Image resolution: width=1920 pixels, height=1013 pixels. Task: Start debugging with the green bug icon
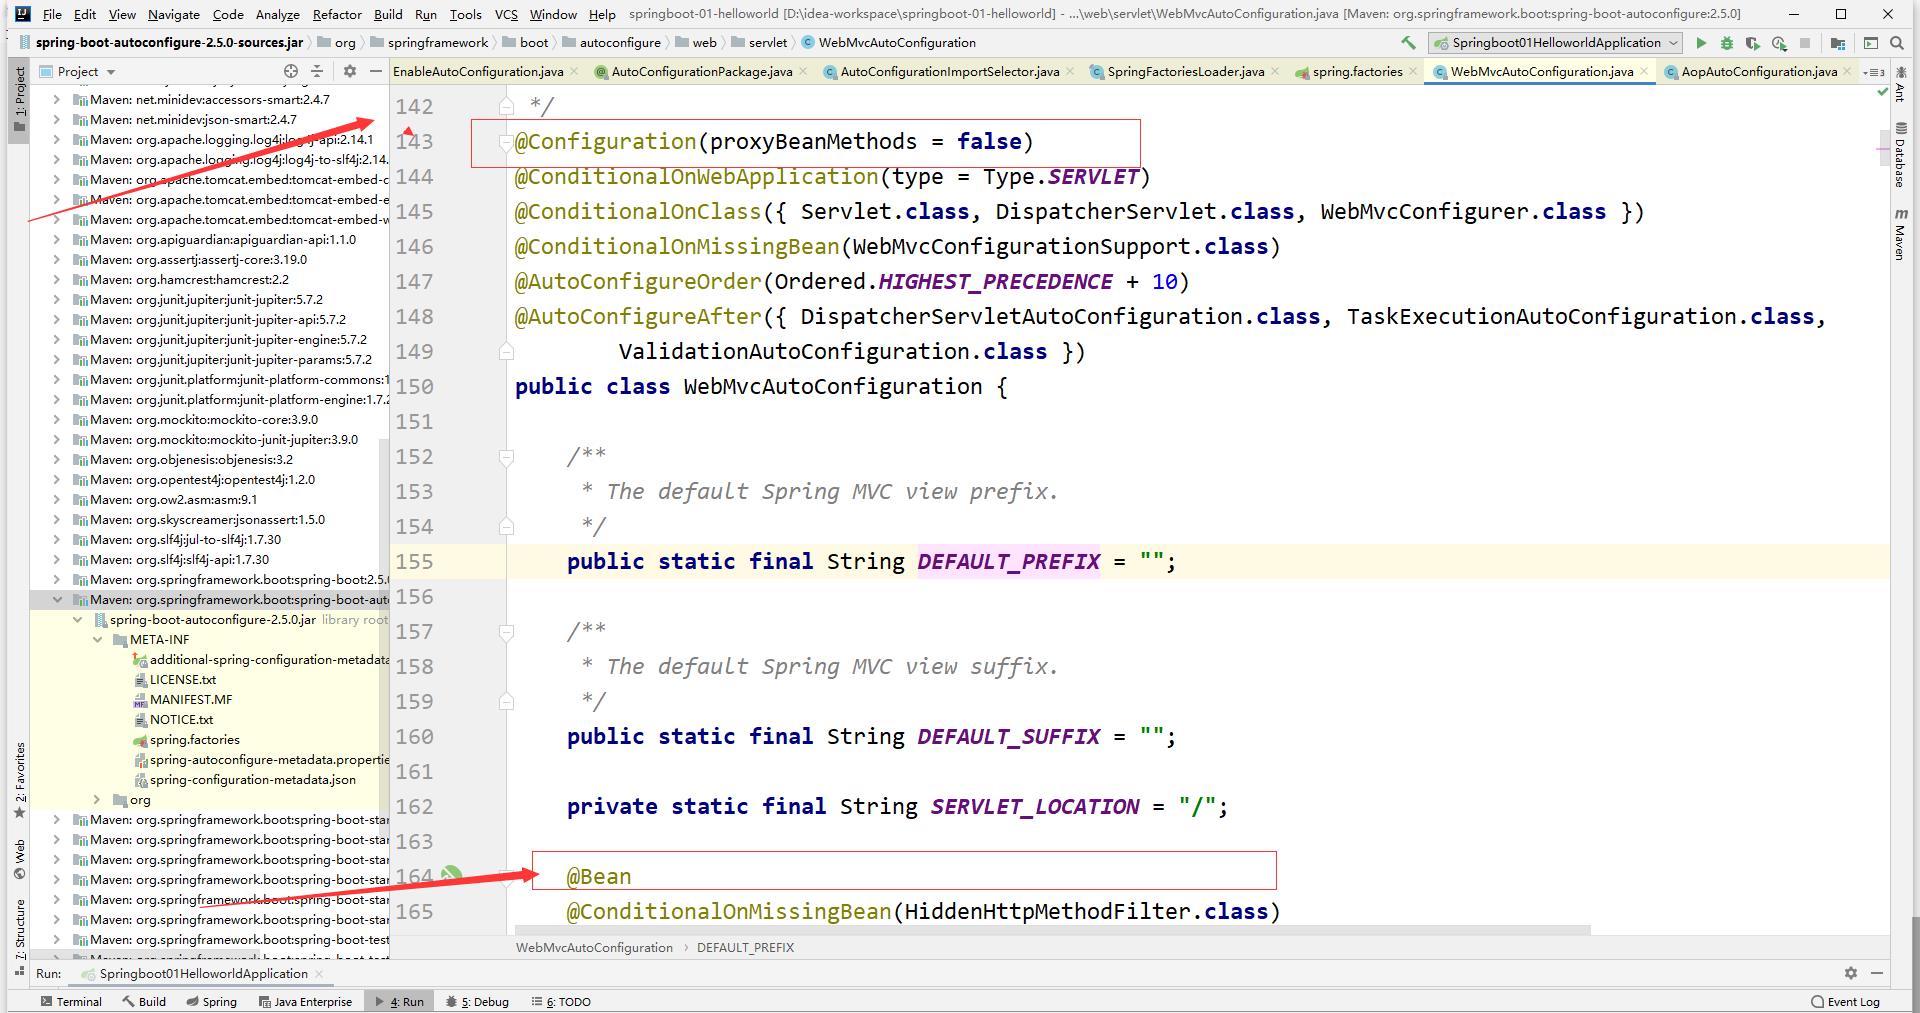pyautogui.click(x=1727, y=43)
